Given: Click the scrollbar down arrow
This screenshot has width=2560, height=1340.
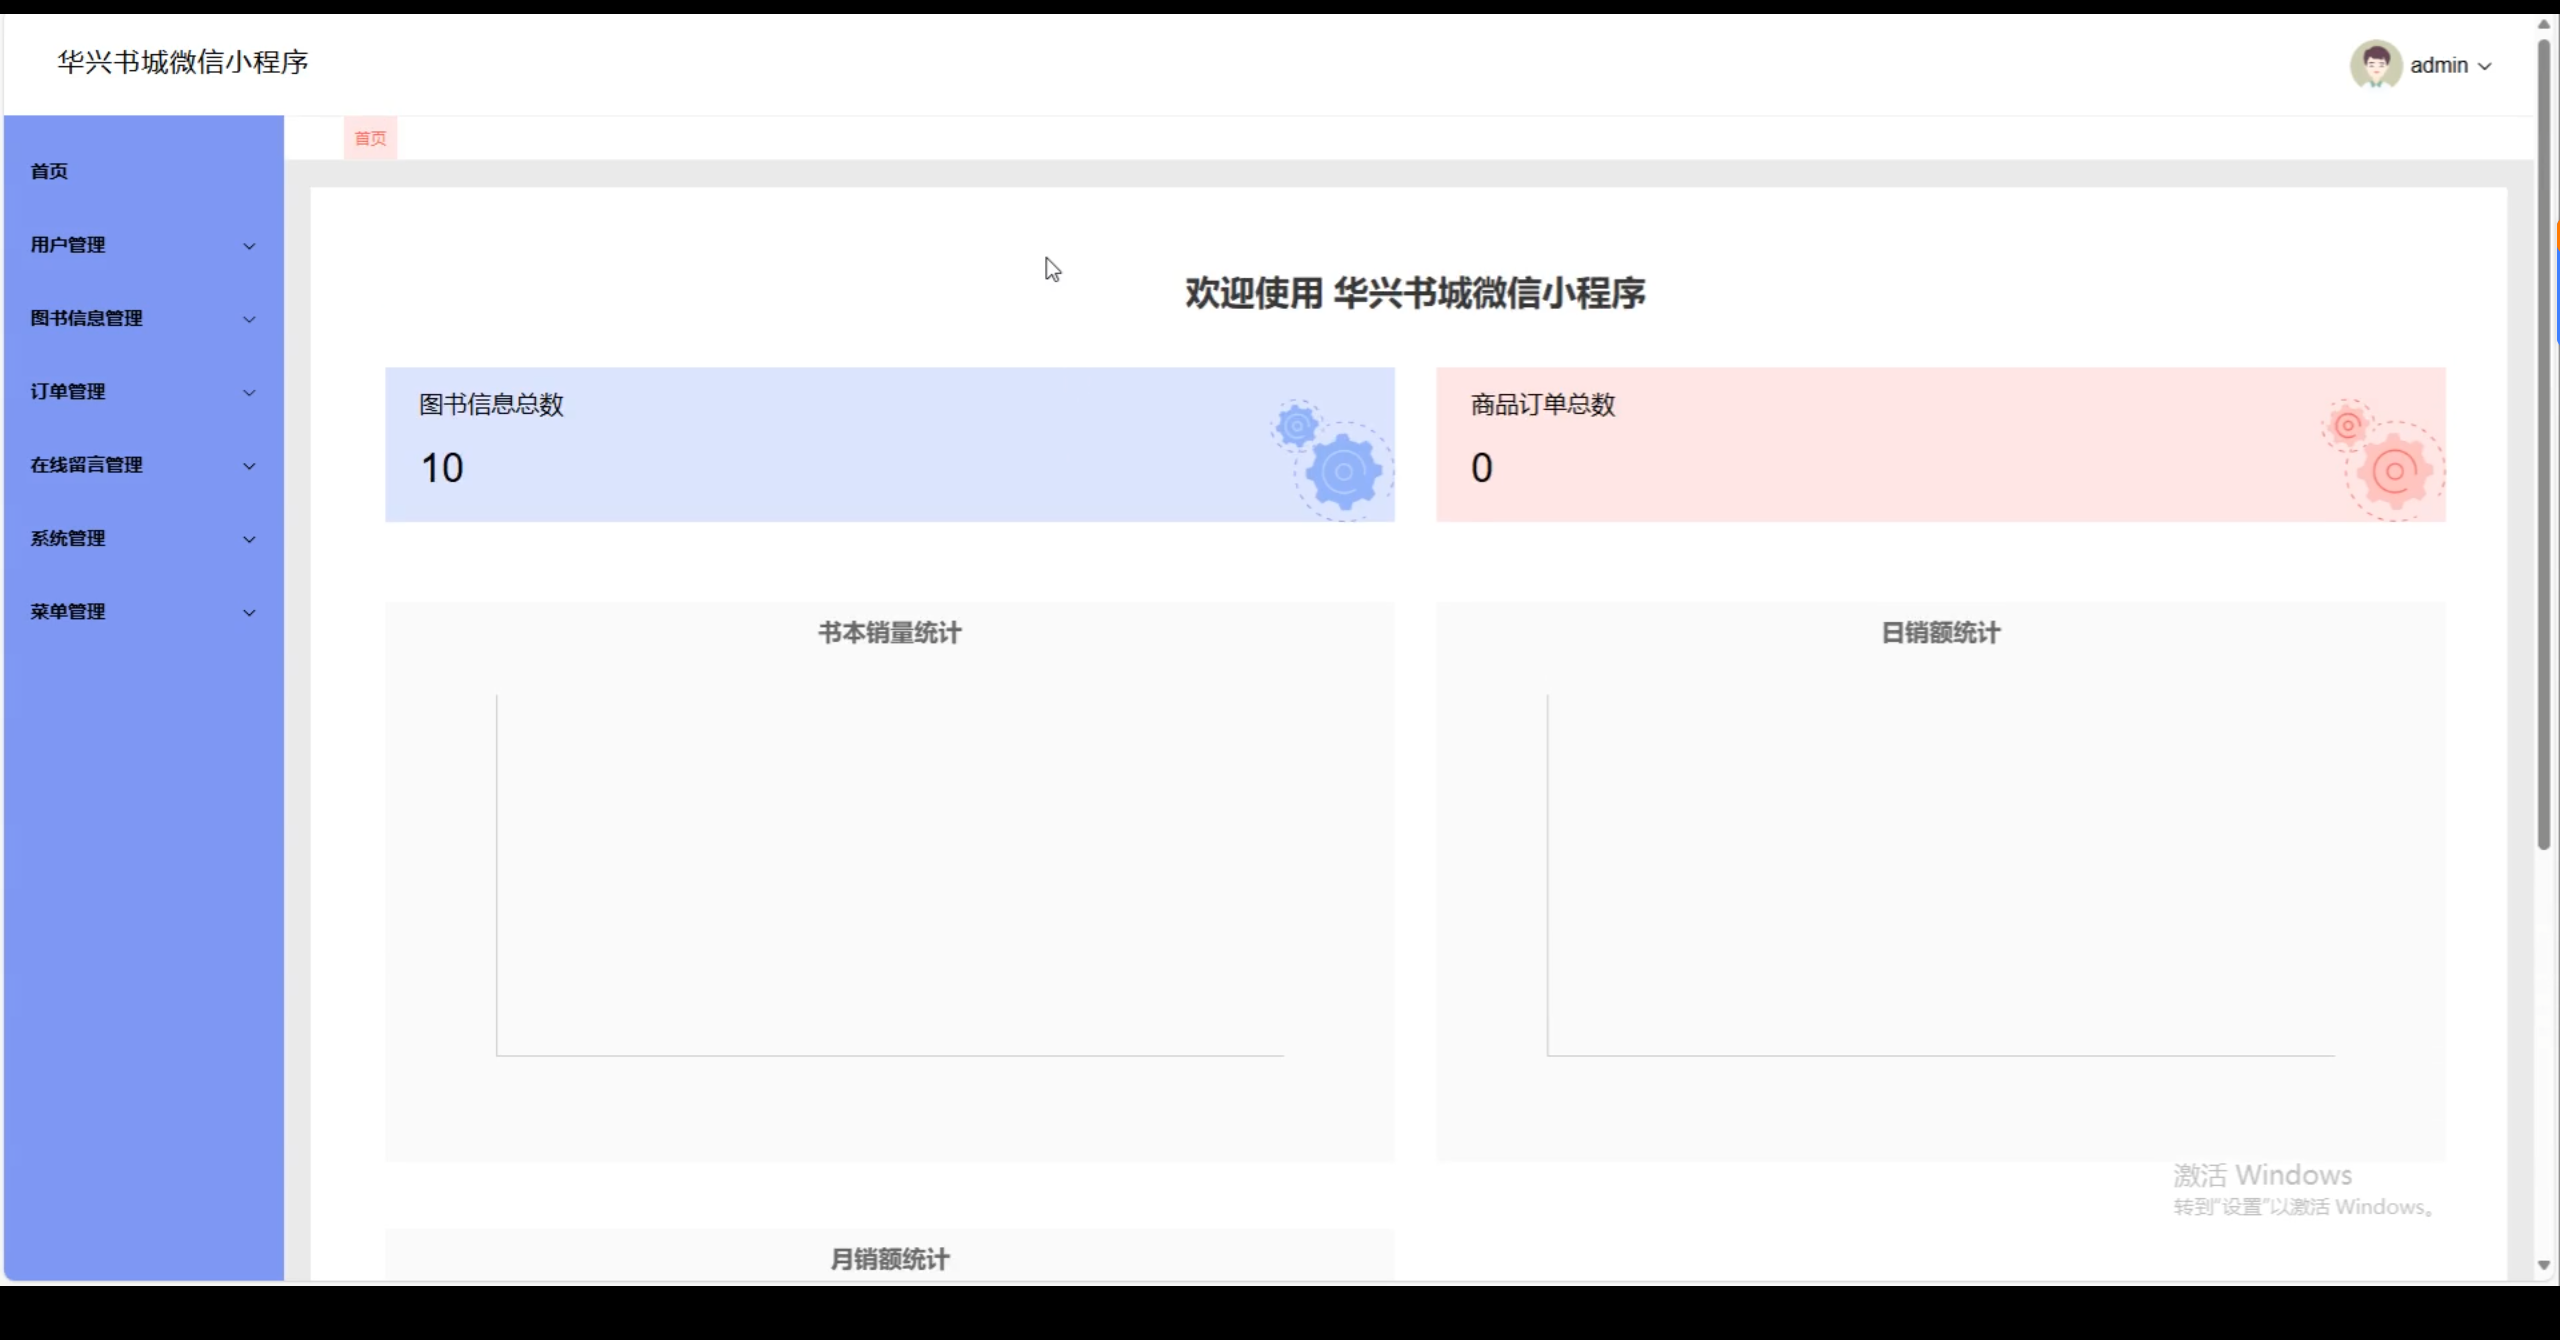Looking at the screenshot, I should point(2544,1266).
